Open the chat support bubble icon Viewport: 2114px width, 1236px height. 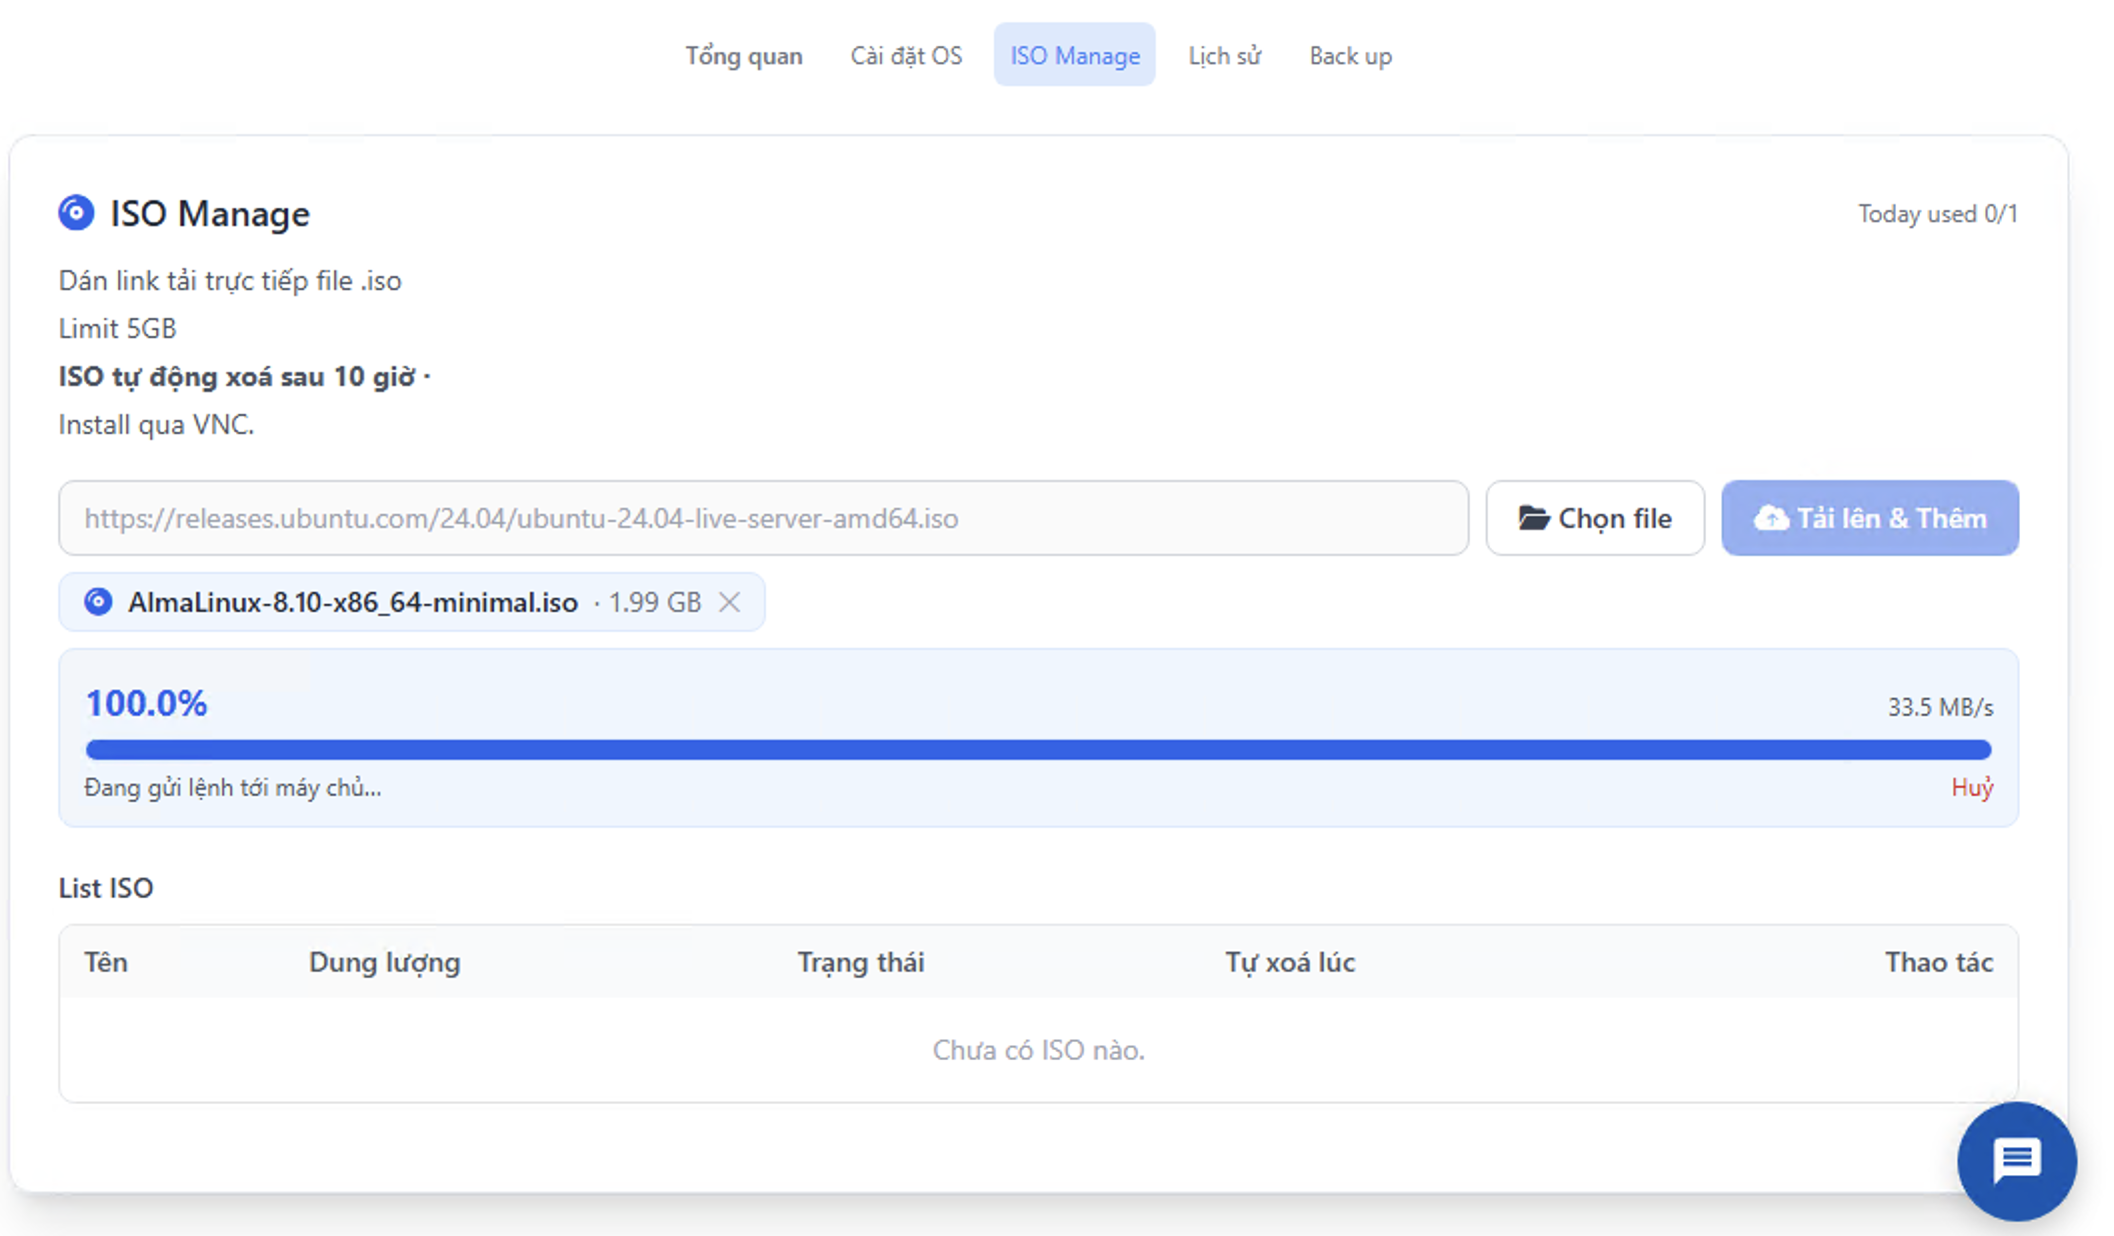pos(2016,1160)
